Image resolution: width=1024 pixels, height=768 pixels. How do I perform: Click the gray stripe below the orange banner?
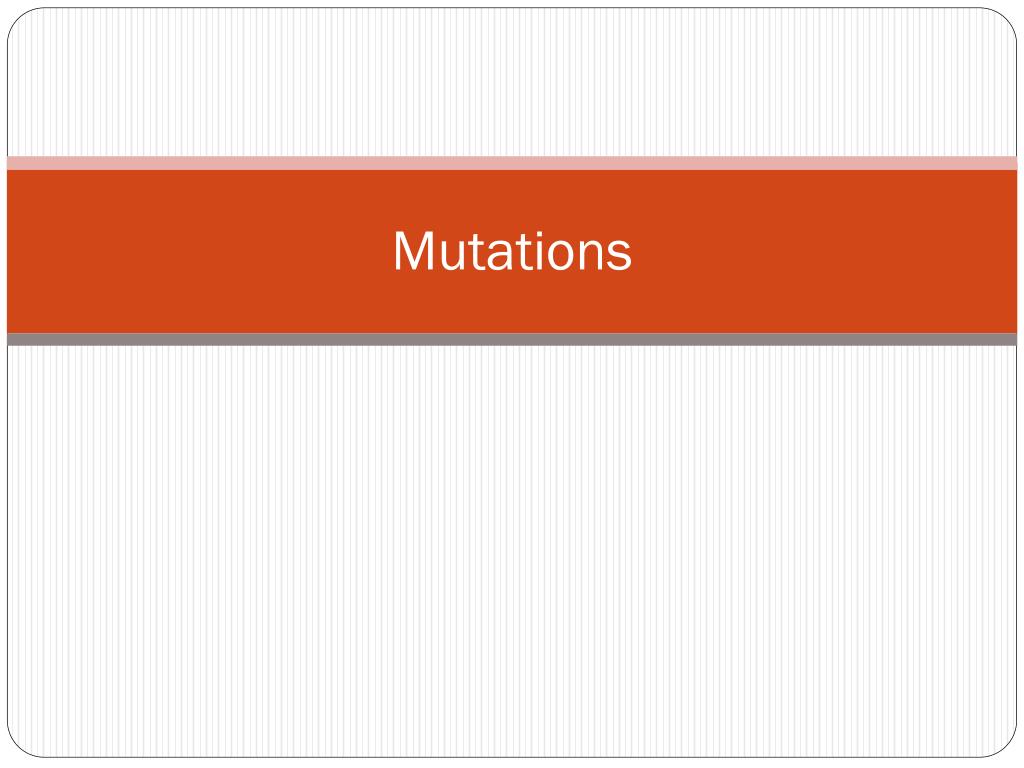[x=512, y=339]
